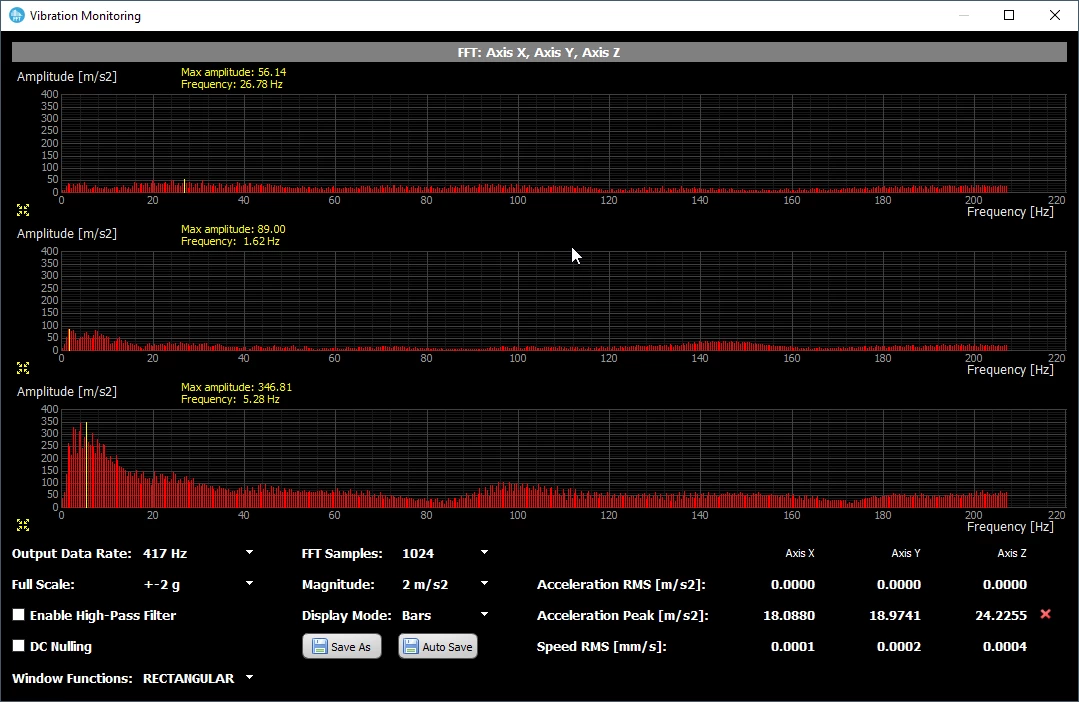
Task: Click the Speed RMS [mm/s] label
Action: pos(601,646)
